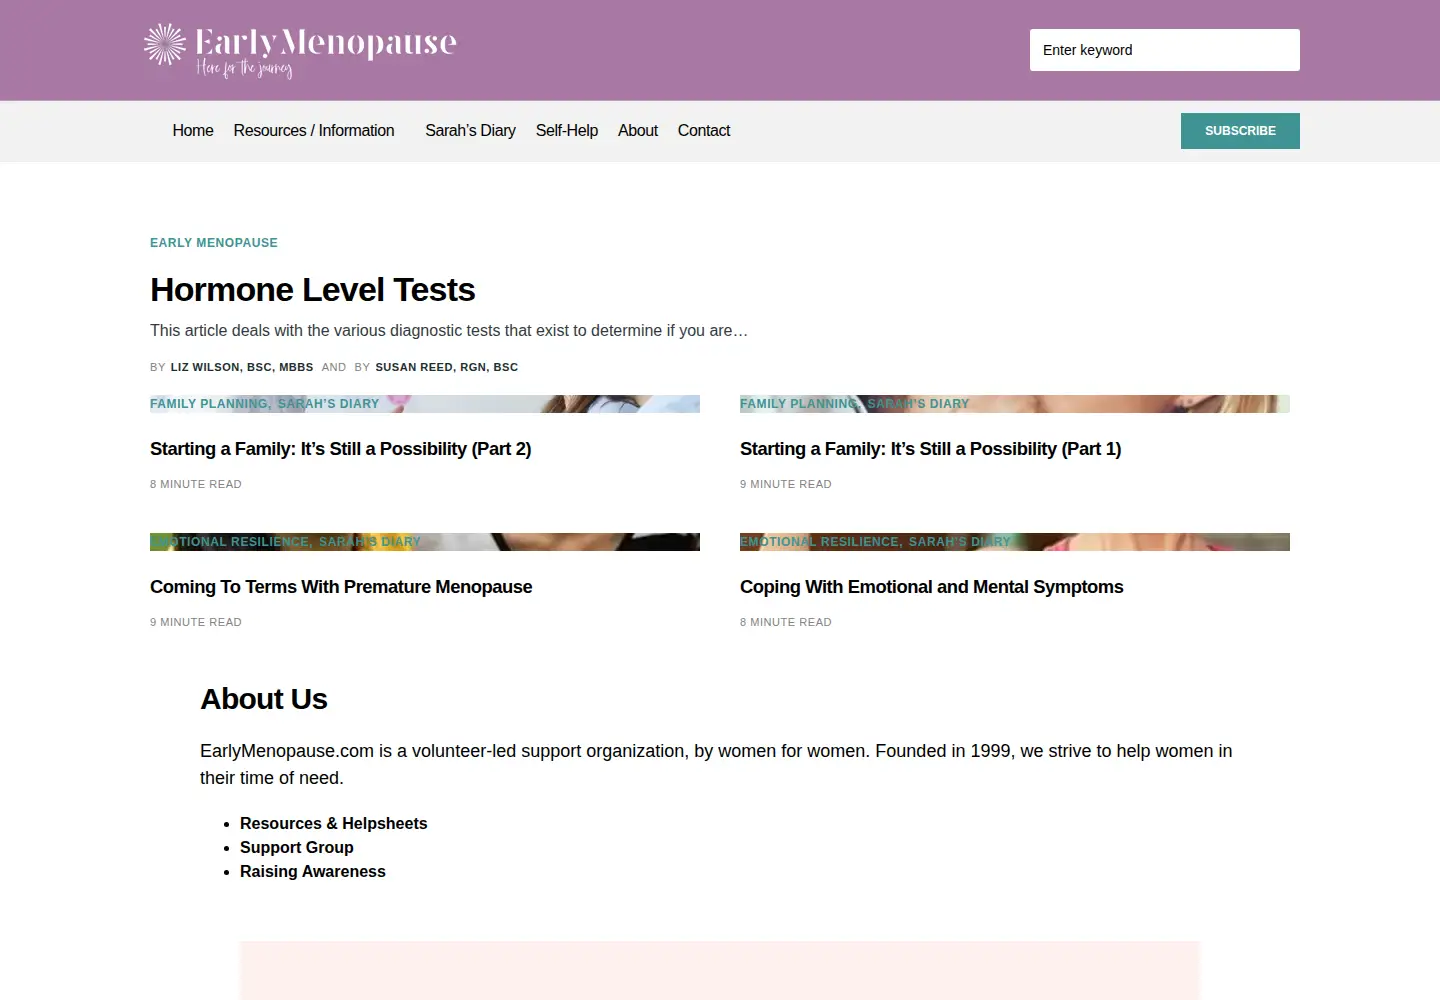
Task: Visit the About page link
Action: pos(638,131)
